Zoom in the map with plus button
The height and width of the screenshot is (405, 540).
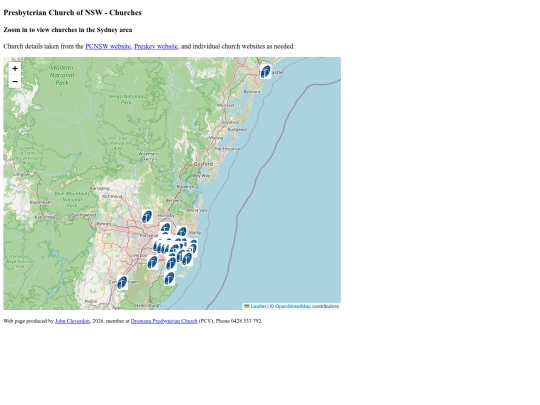point(15,69)
